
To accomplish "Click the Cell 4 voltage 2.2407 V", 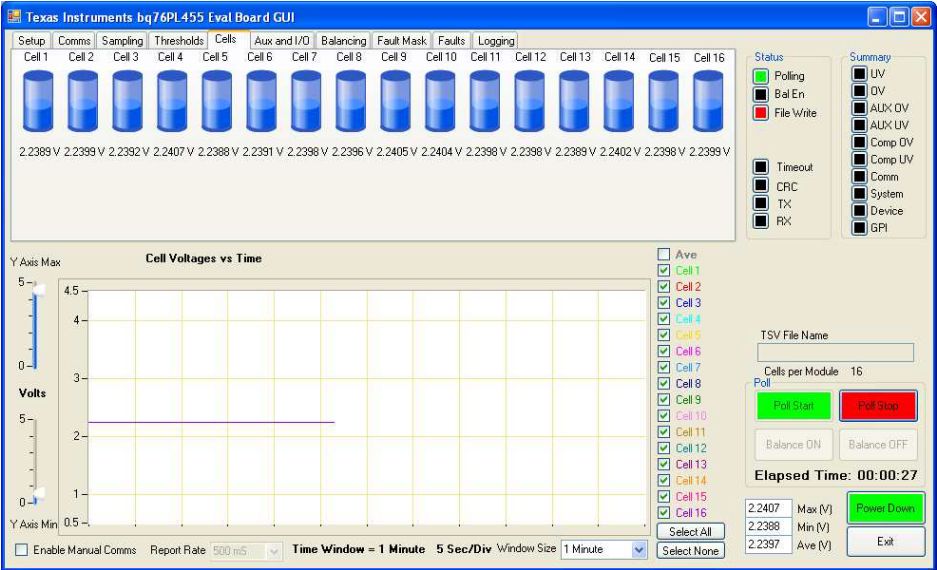I will click(x=173, y=152).
